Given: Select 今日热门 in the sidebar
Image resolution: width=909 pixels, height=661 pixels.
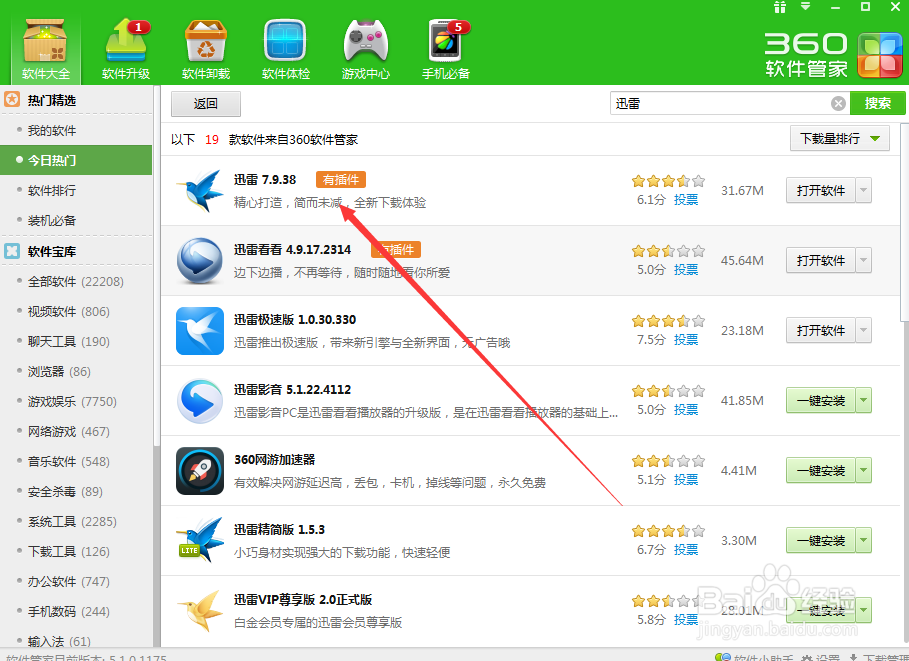Looking at the screenshot, I should (76, 160).
